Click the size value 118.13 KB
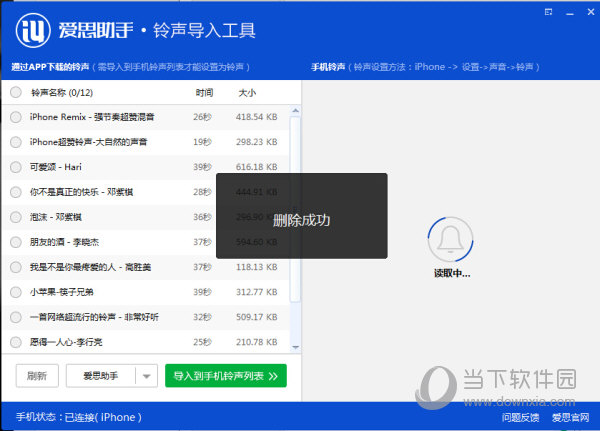 click(256, 267)
